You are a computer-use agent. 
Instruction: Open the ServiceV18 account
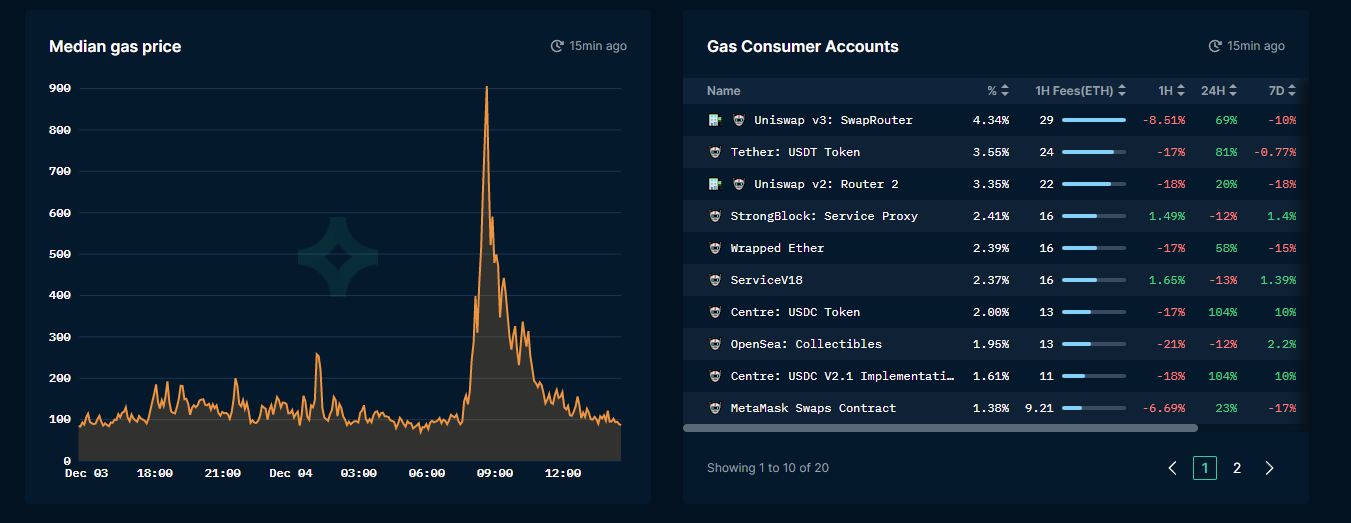pos(766,280)
